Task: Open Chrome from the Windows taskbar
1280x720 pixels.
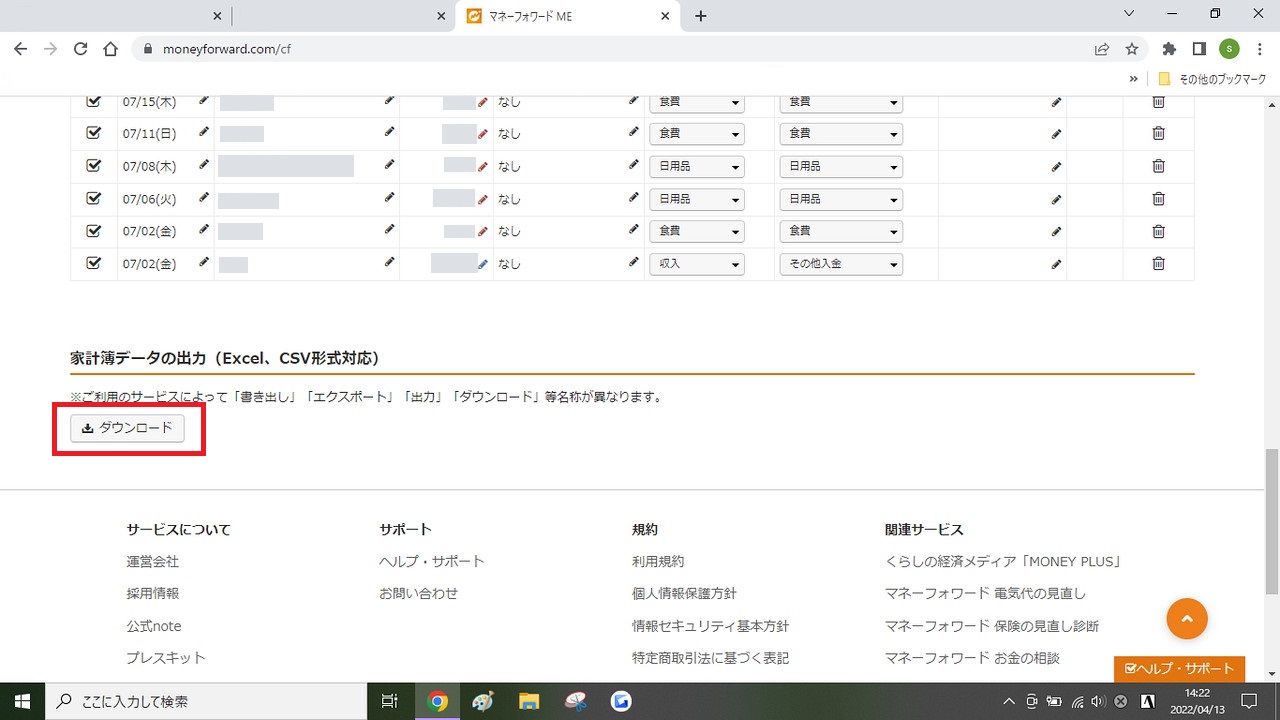Action: [x=437, y=701]
